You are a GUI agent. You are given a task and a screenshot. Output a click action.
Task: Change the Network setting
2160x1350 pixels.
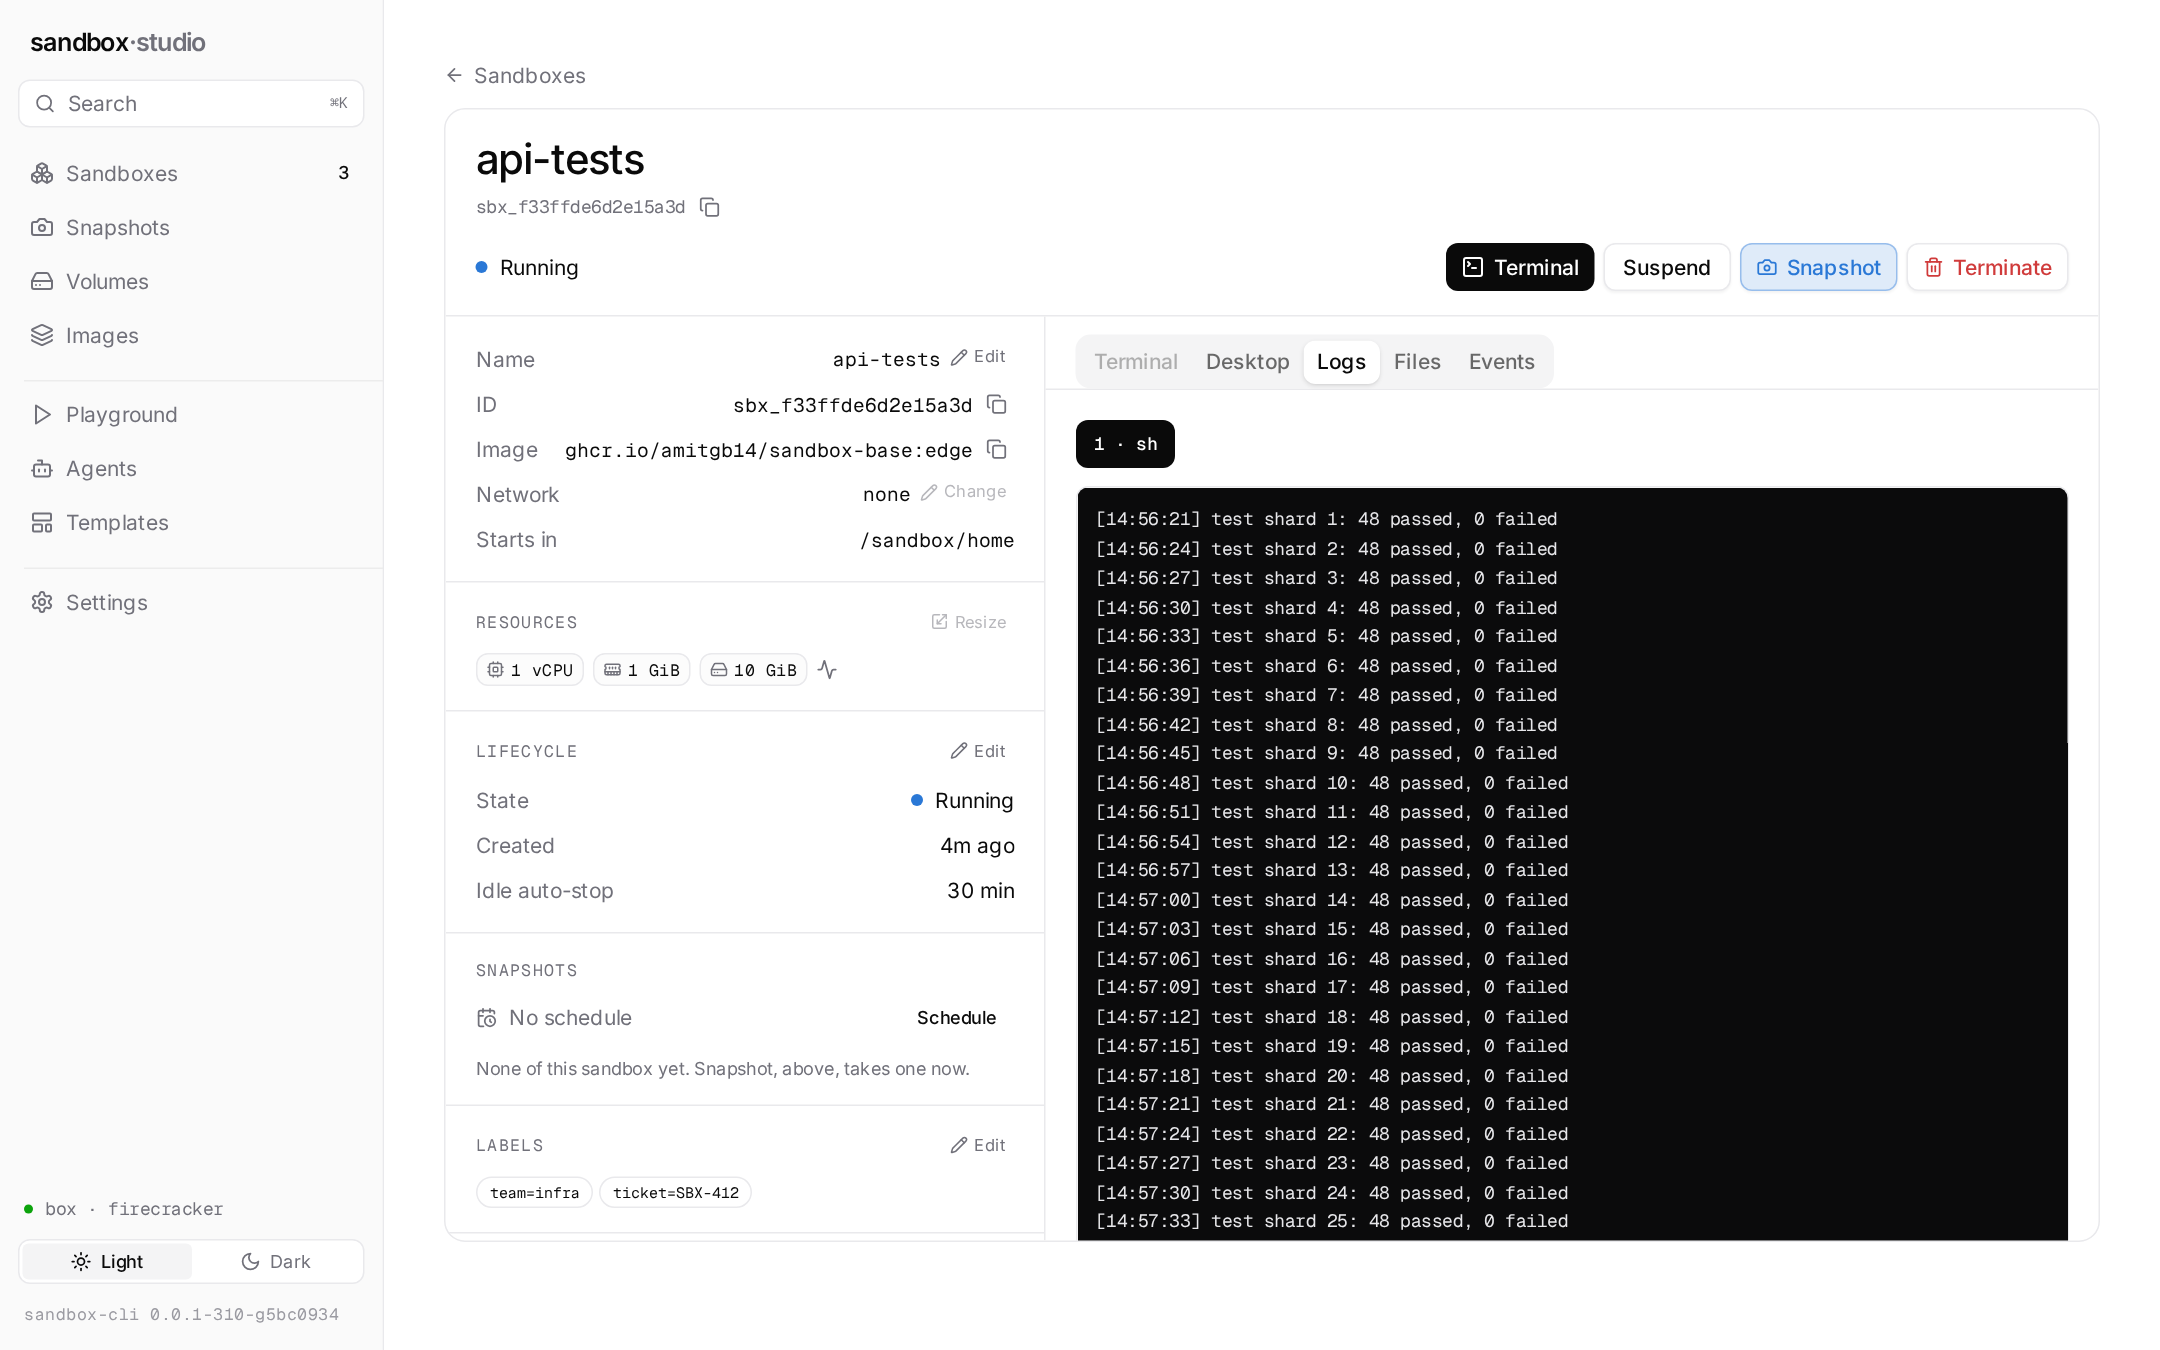pyautogui.click(x=964, y=492)
